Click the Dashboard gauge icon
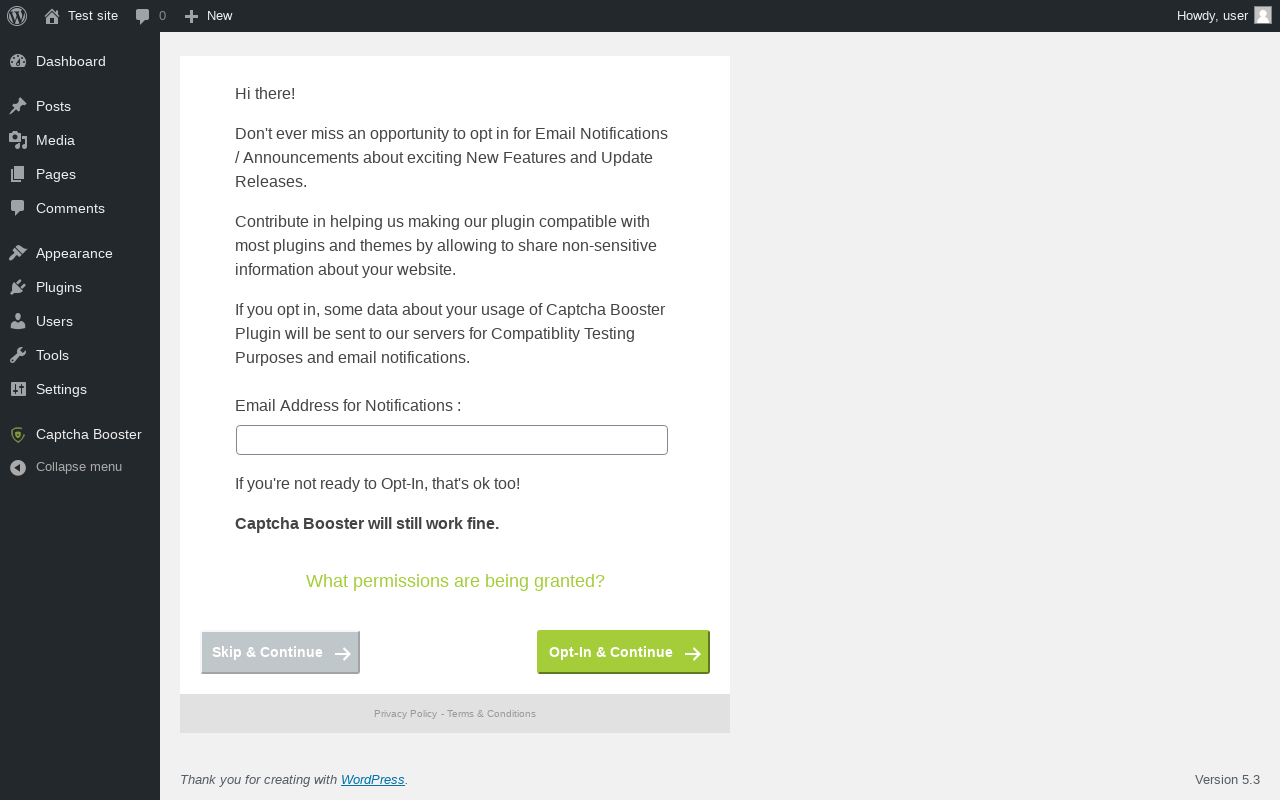The image size is (1280, 800). [x=18, y=61]
